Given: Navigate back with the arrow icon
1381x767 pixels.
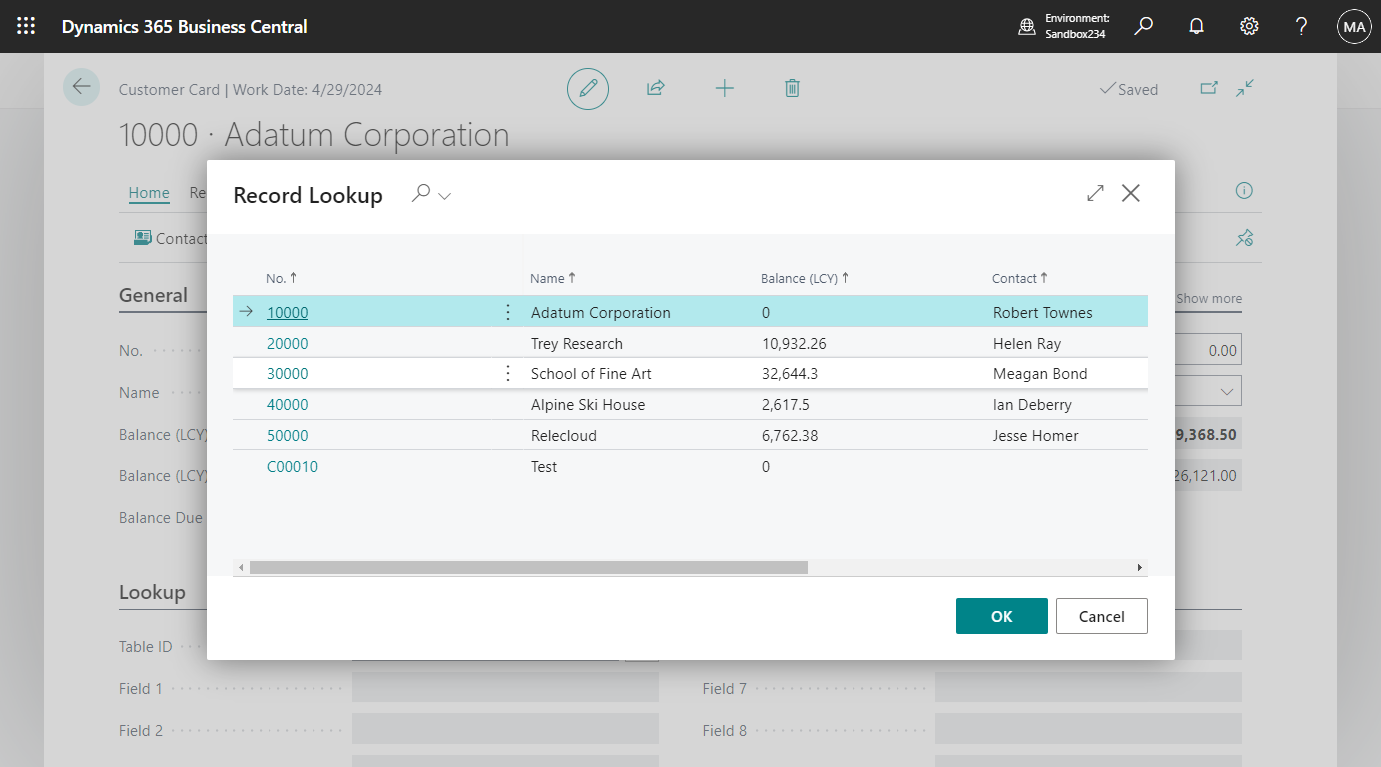Looking at the screenshot, I should coord(81,87).
